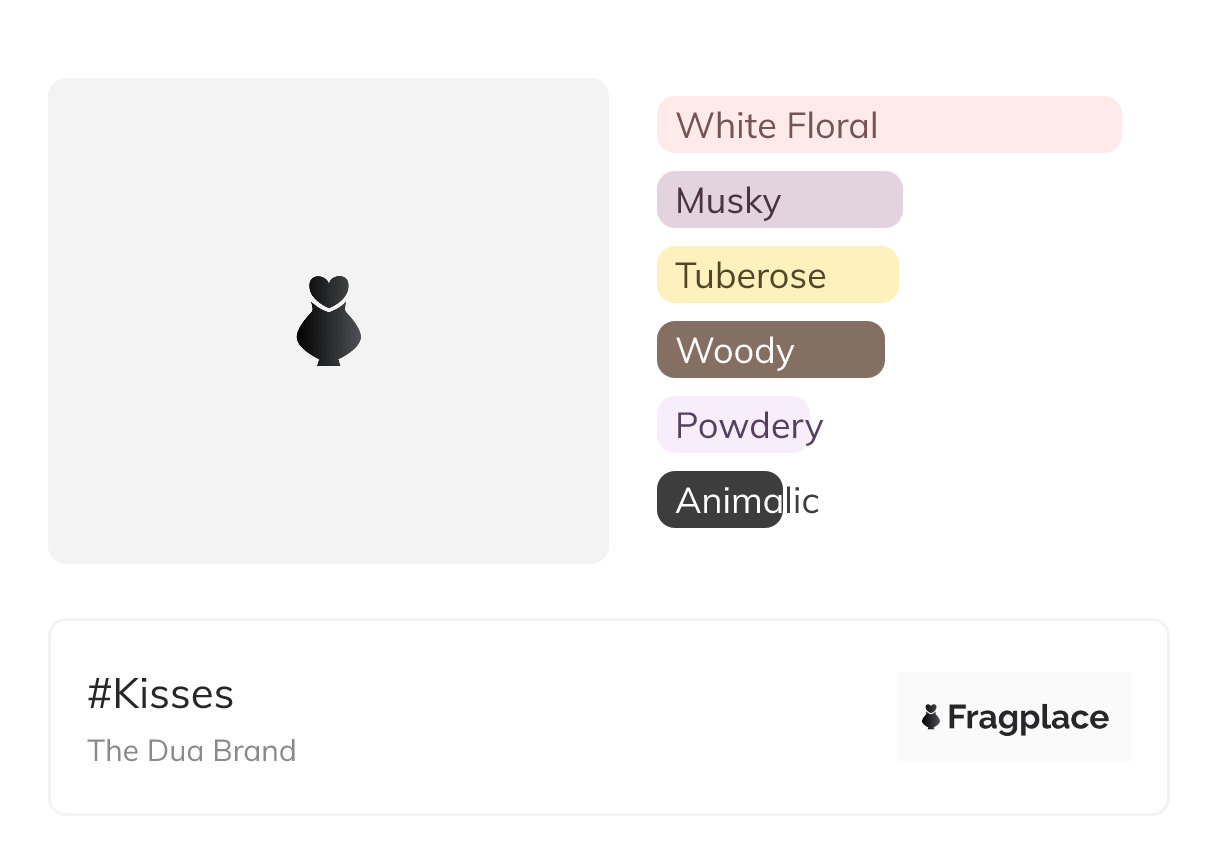The image size is (1218, 864).
Task: Click the heart-shaped cap on the bottle icon
Action: tap(328, 289)
